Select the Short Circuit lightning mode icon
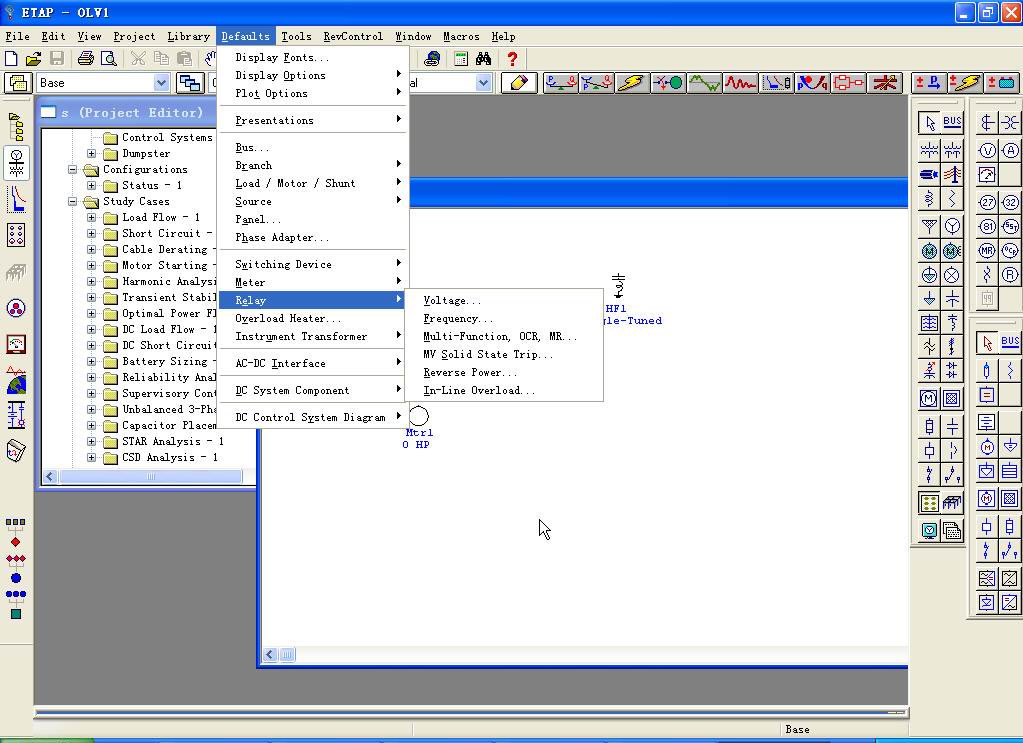The height and width of the screenshot is (743, 1023). pyautogui.click(x=632, y=83)
